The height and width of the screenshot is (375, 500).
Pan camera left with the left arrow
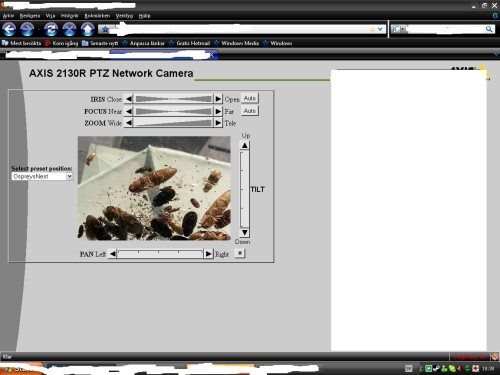113,254
